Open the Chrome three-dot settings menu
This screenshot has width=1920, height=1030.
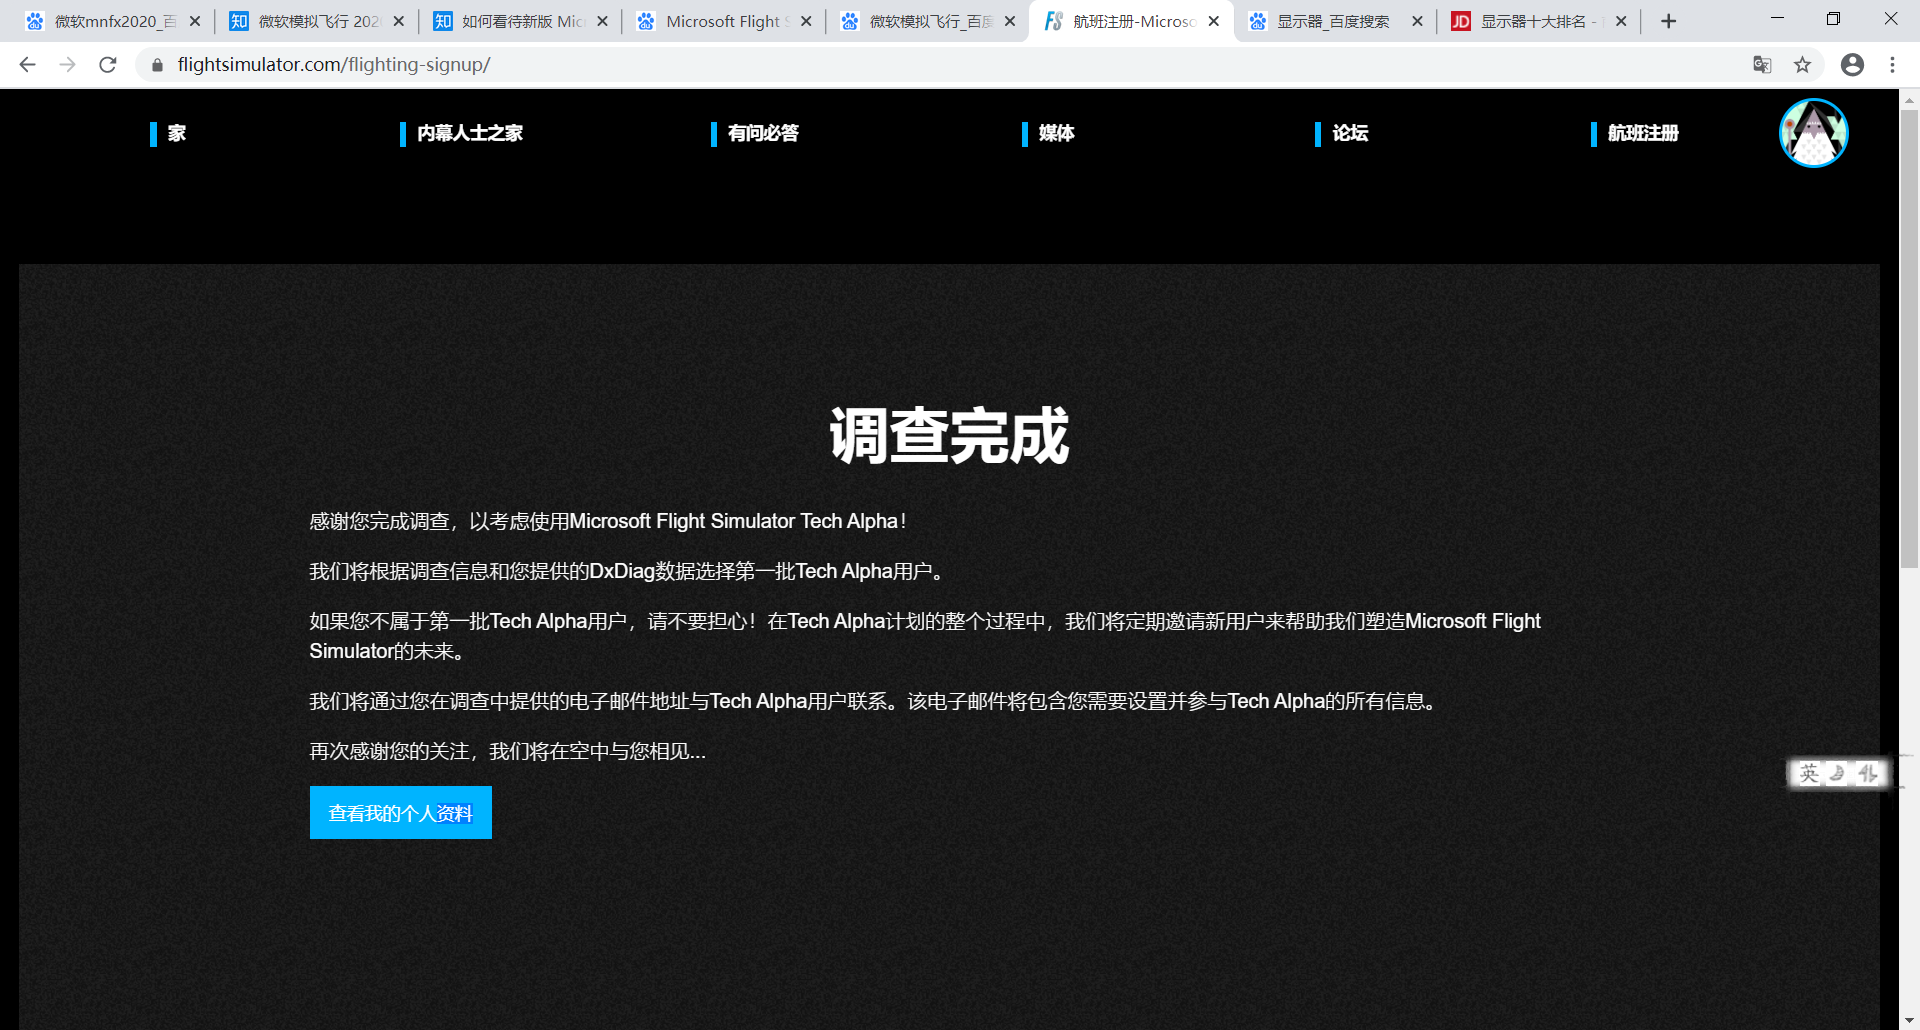tap(1892, 65)
